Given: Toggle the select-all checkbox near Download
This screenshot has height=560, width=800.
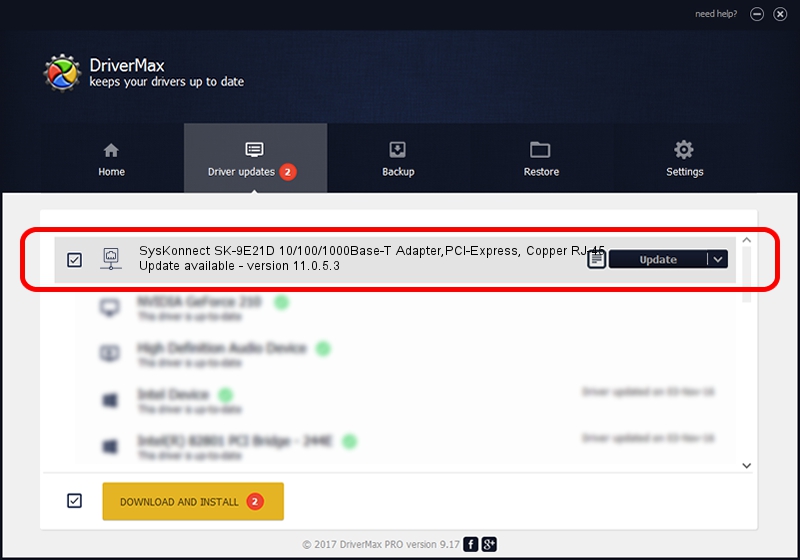Looking at the screenshot, I should (x=74, y=501).
